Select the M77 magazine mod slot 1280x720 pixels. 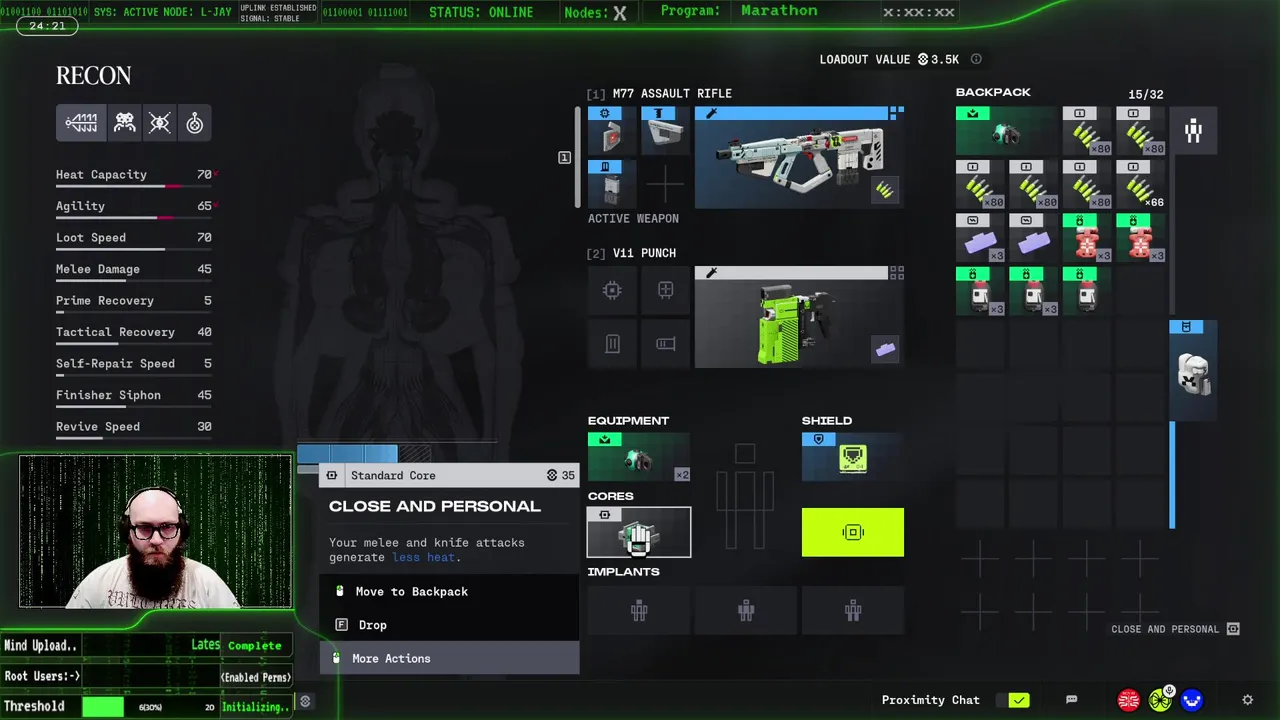612,183
